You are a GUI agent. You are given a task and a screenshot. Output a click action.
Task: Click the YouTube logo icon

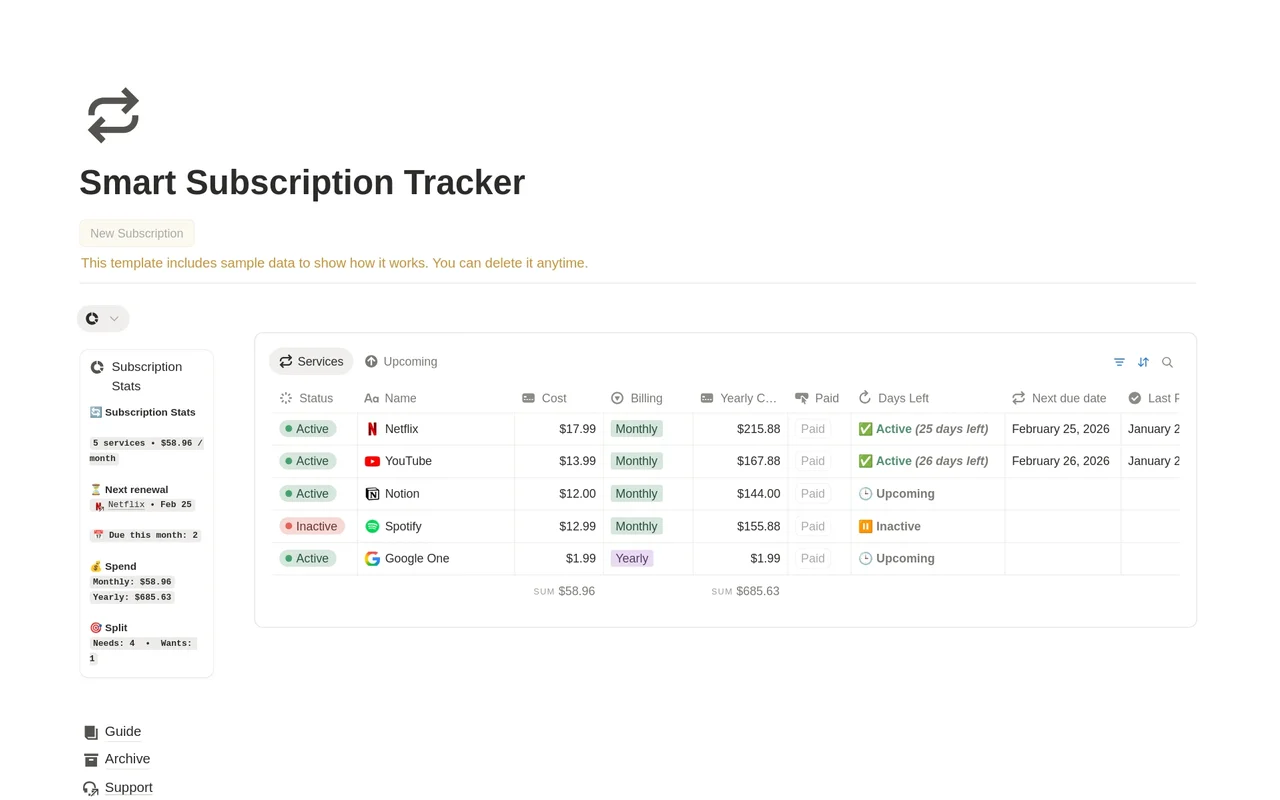click(x=372, y=461)
